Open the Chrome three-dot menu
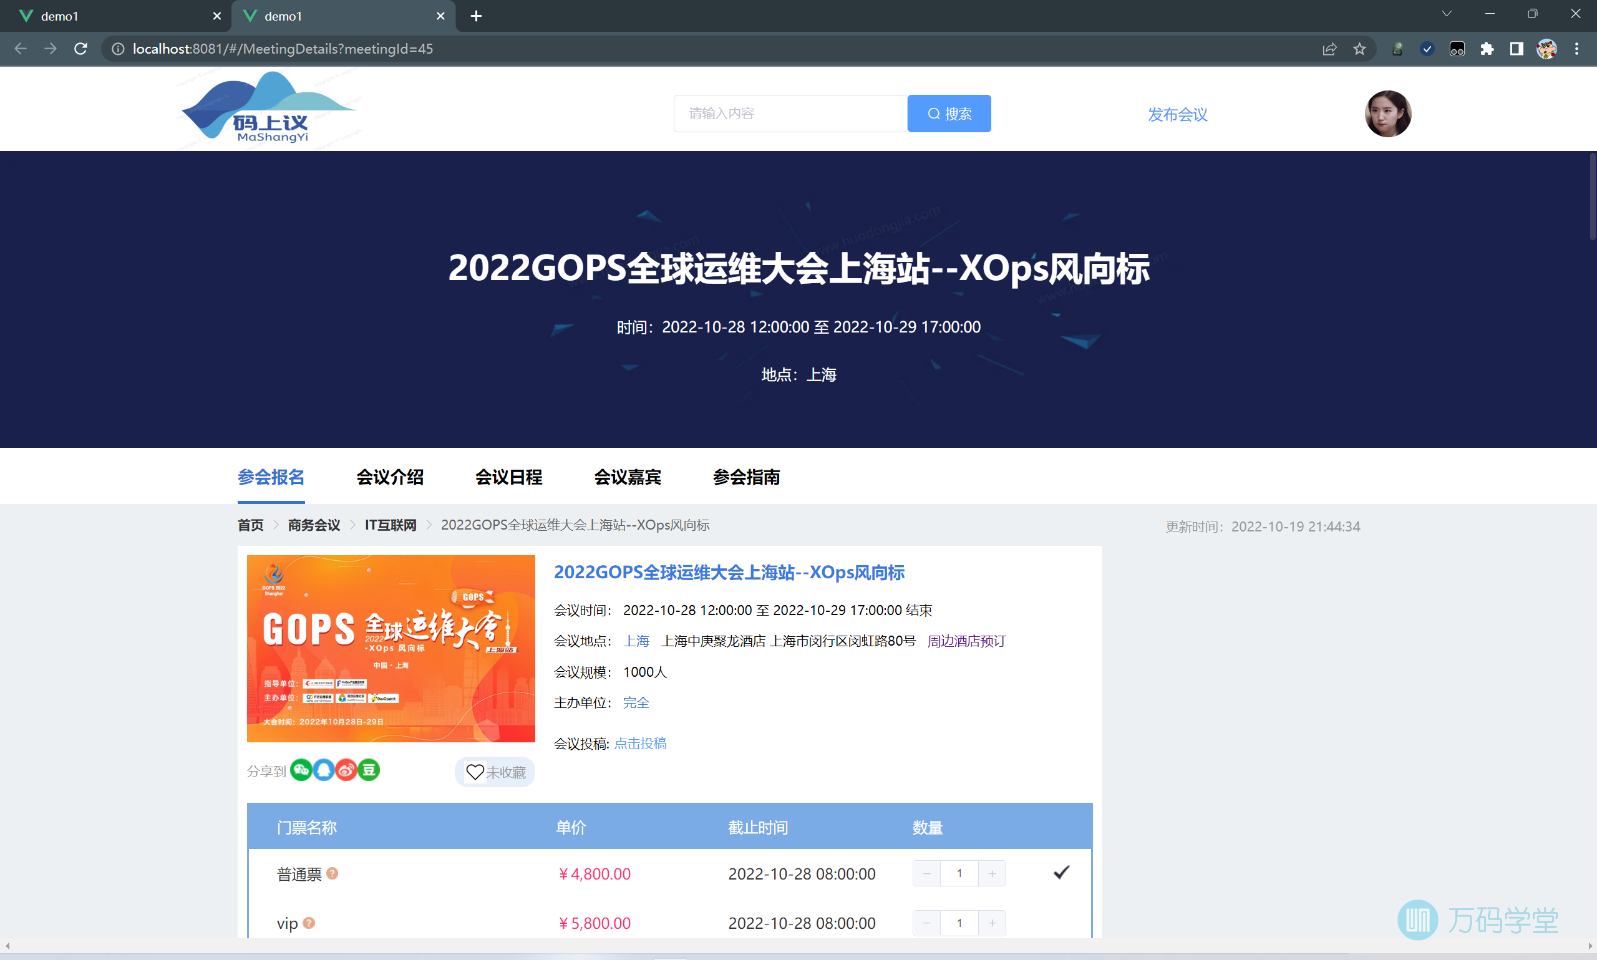Viewport: 1597px width, 960px height. 1576,49
